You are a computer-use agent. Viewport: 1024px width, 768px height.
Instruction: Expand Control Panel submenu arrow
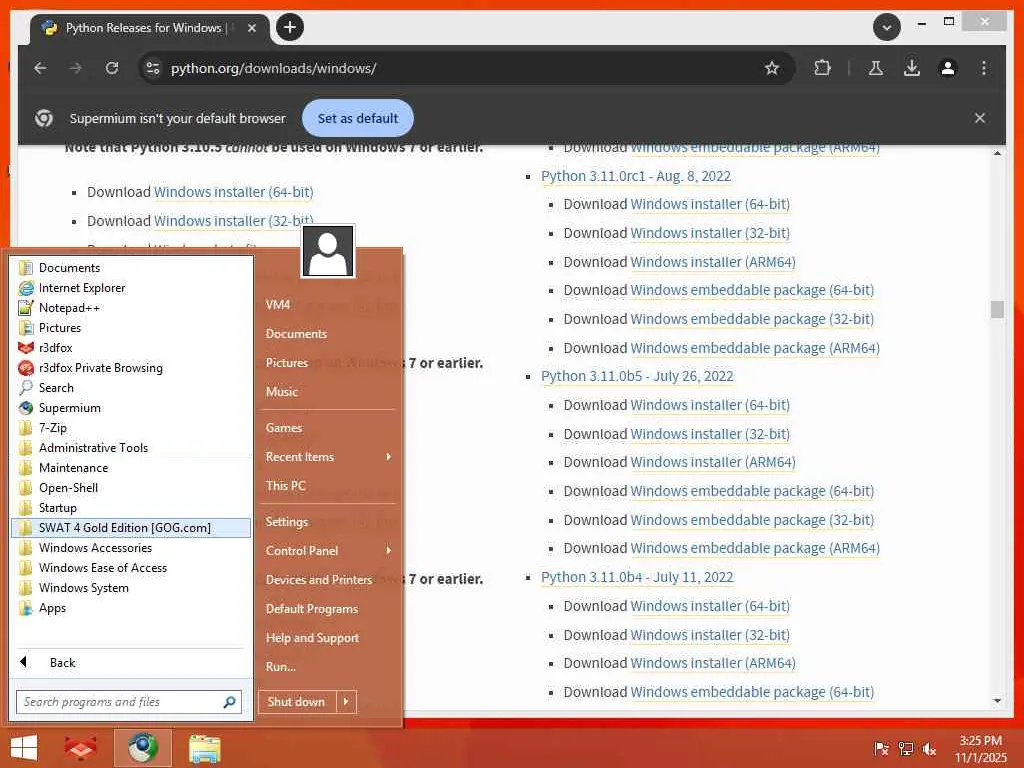(389, 551)
